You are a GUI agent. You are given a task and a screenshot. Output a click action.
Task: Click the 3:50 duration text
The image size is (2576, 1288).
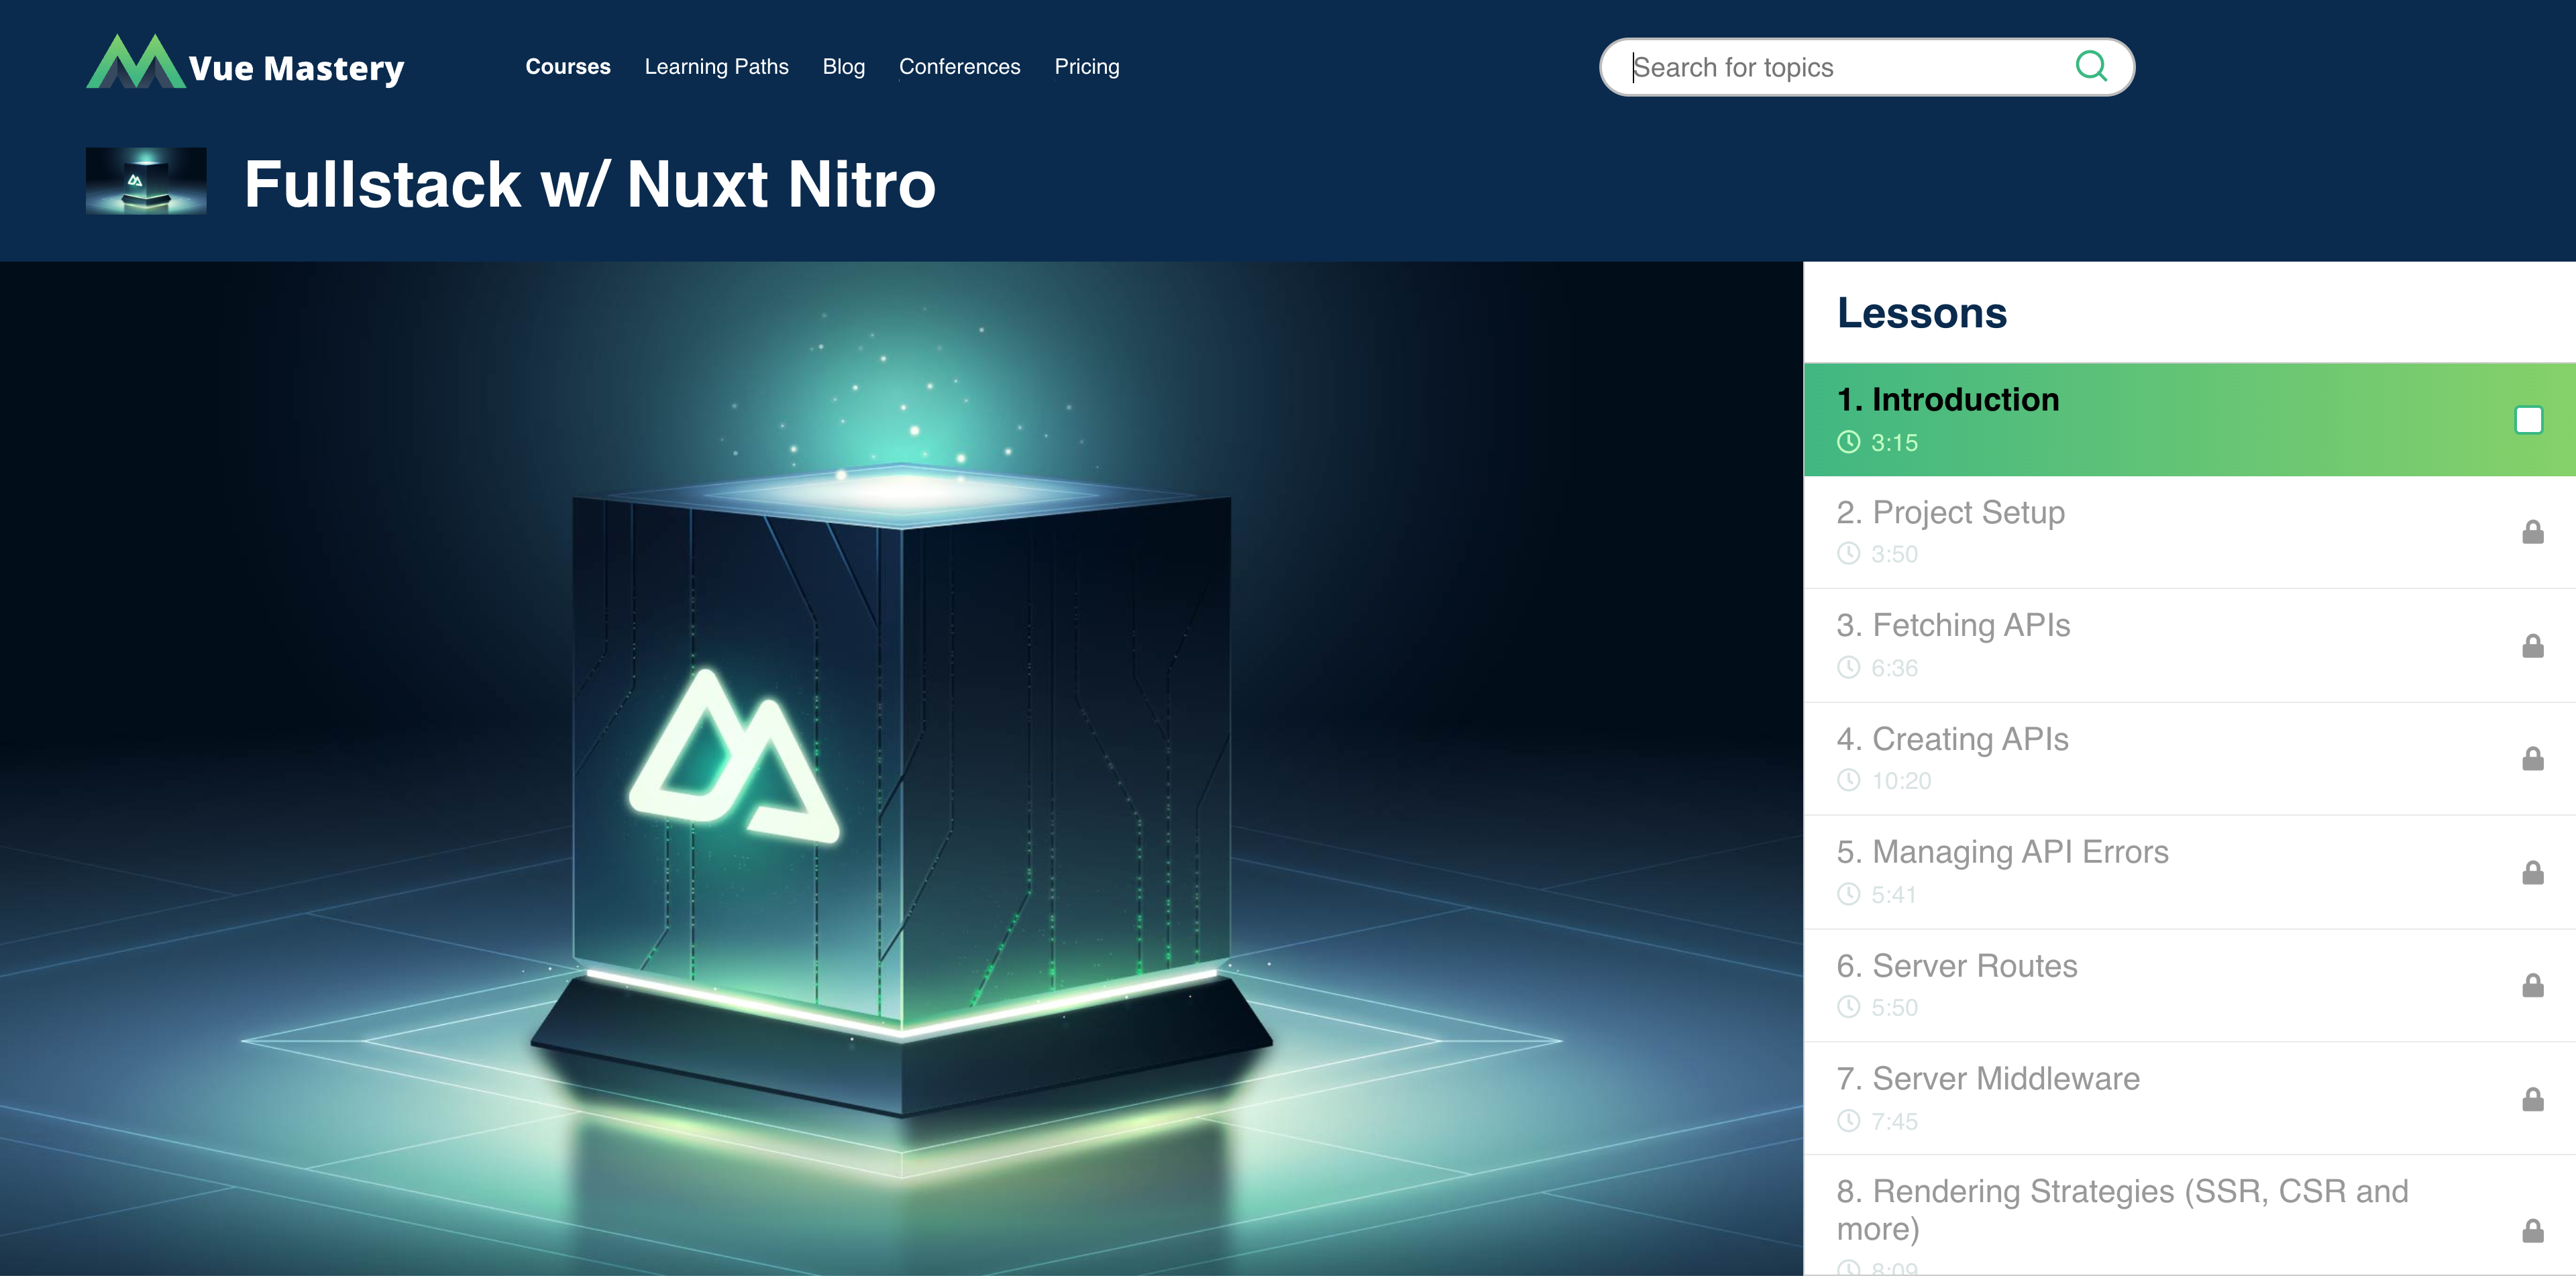pyautogui.click(x=1894, y=554)
